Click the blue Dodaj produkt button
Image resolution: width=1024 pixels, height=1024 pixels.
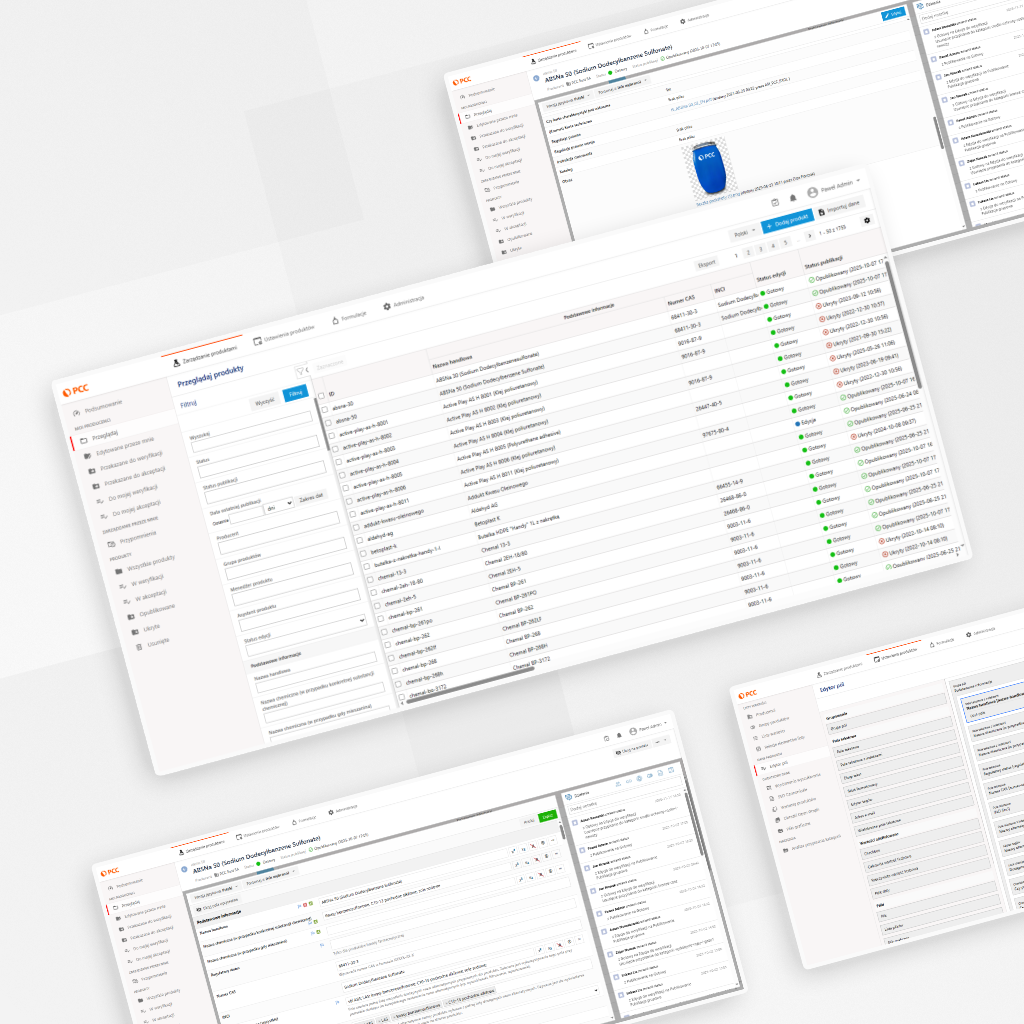[x=785, y=220]
